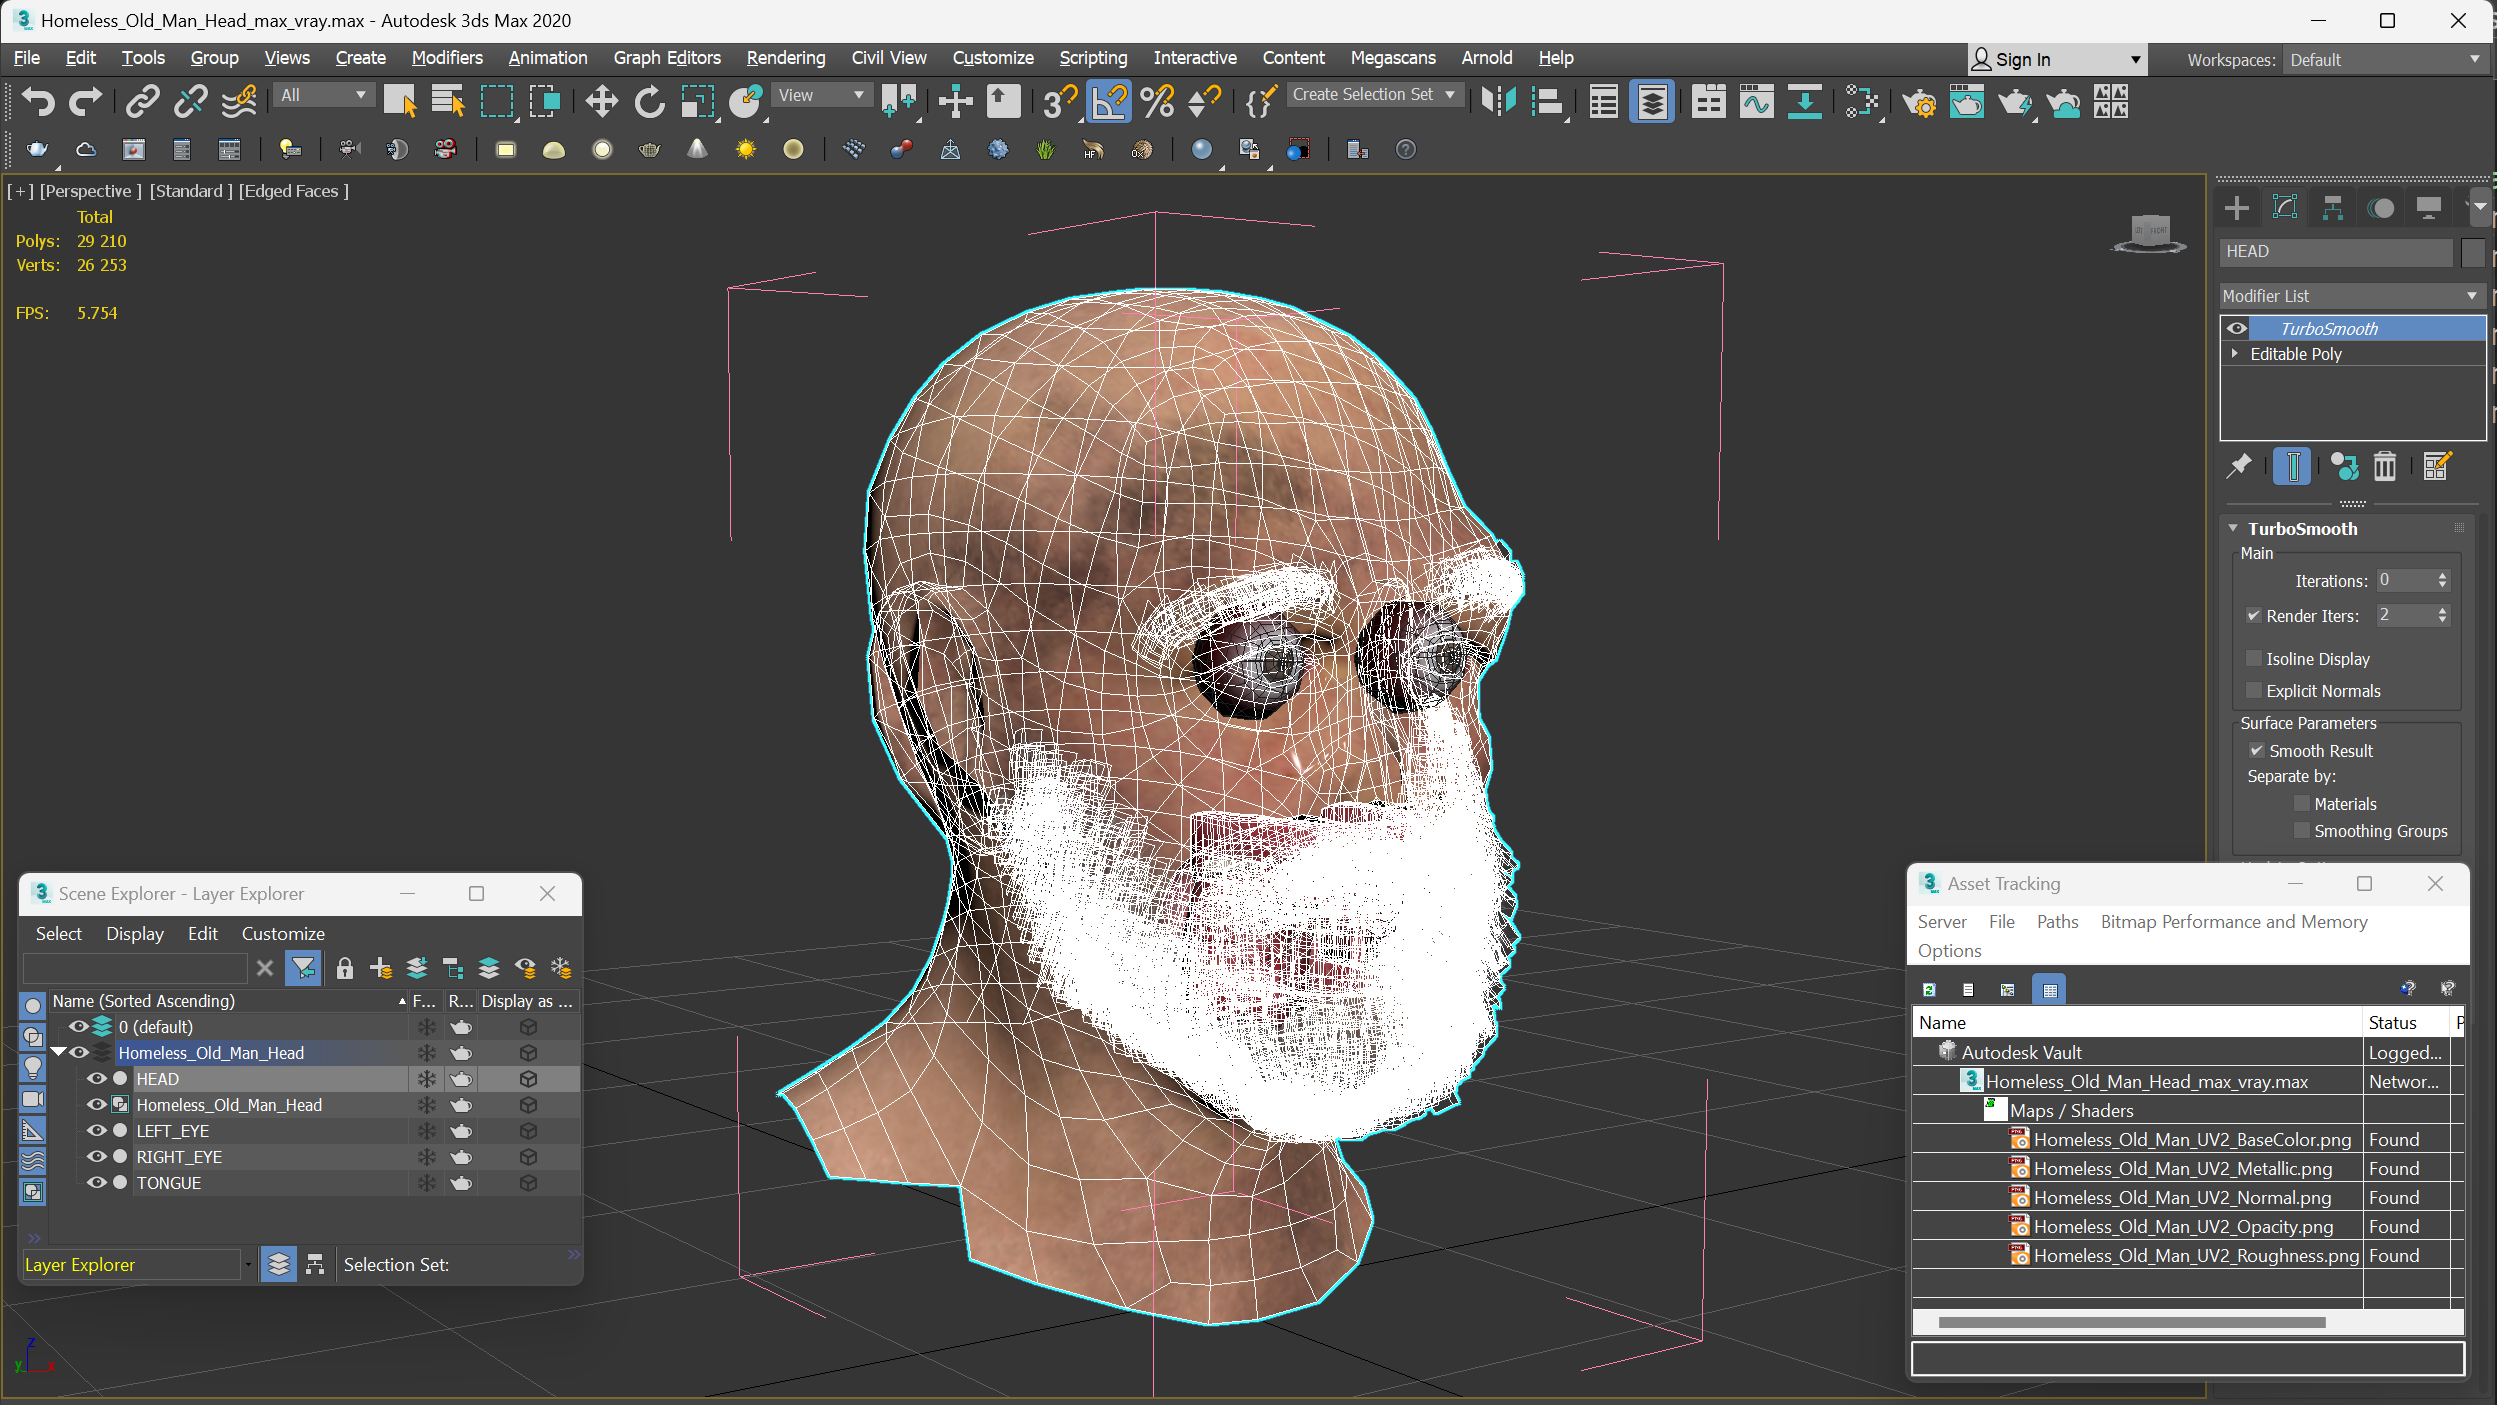The width and height of the screenshot is (2497, 1405).
Task: Open the Megascans menu
Action: tap(1392, 58)
